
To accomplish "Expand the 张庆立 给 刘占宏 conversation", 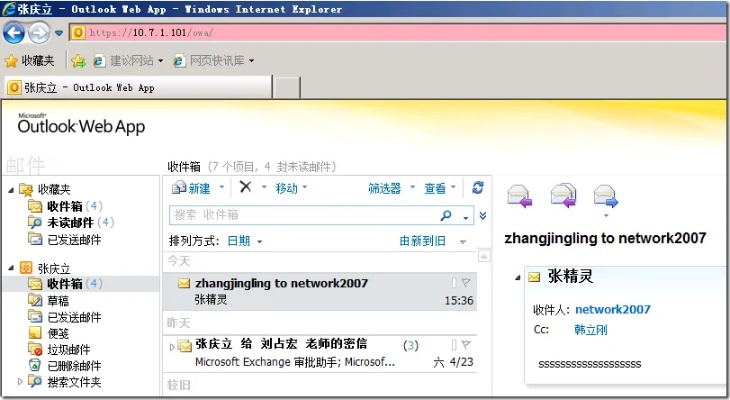I will pyautogui.click(x=172, y=347).
